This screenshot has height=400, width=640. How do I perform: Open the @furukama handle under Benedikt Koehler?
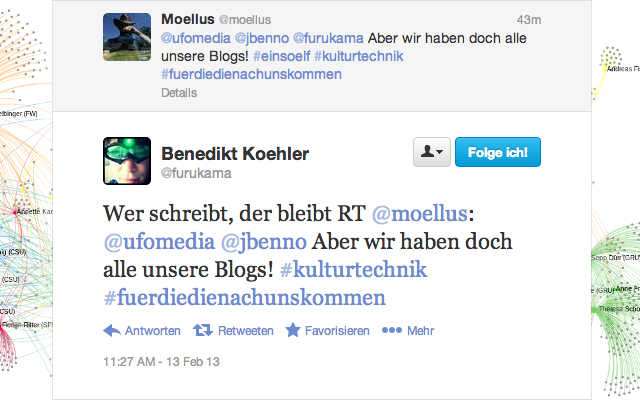tap(196, 173)
